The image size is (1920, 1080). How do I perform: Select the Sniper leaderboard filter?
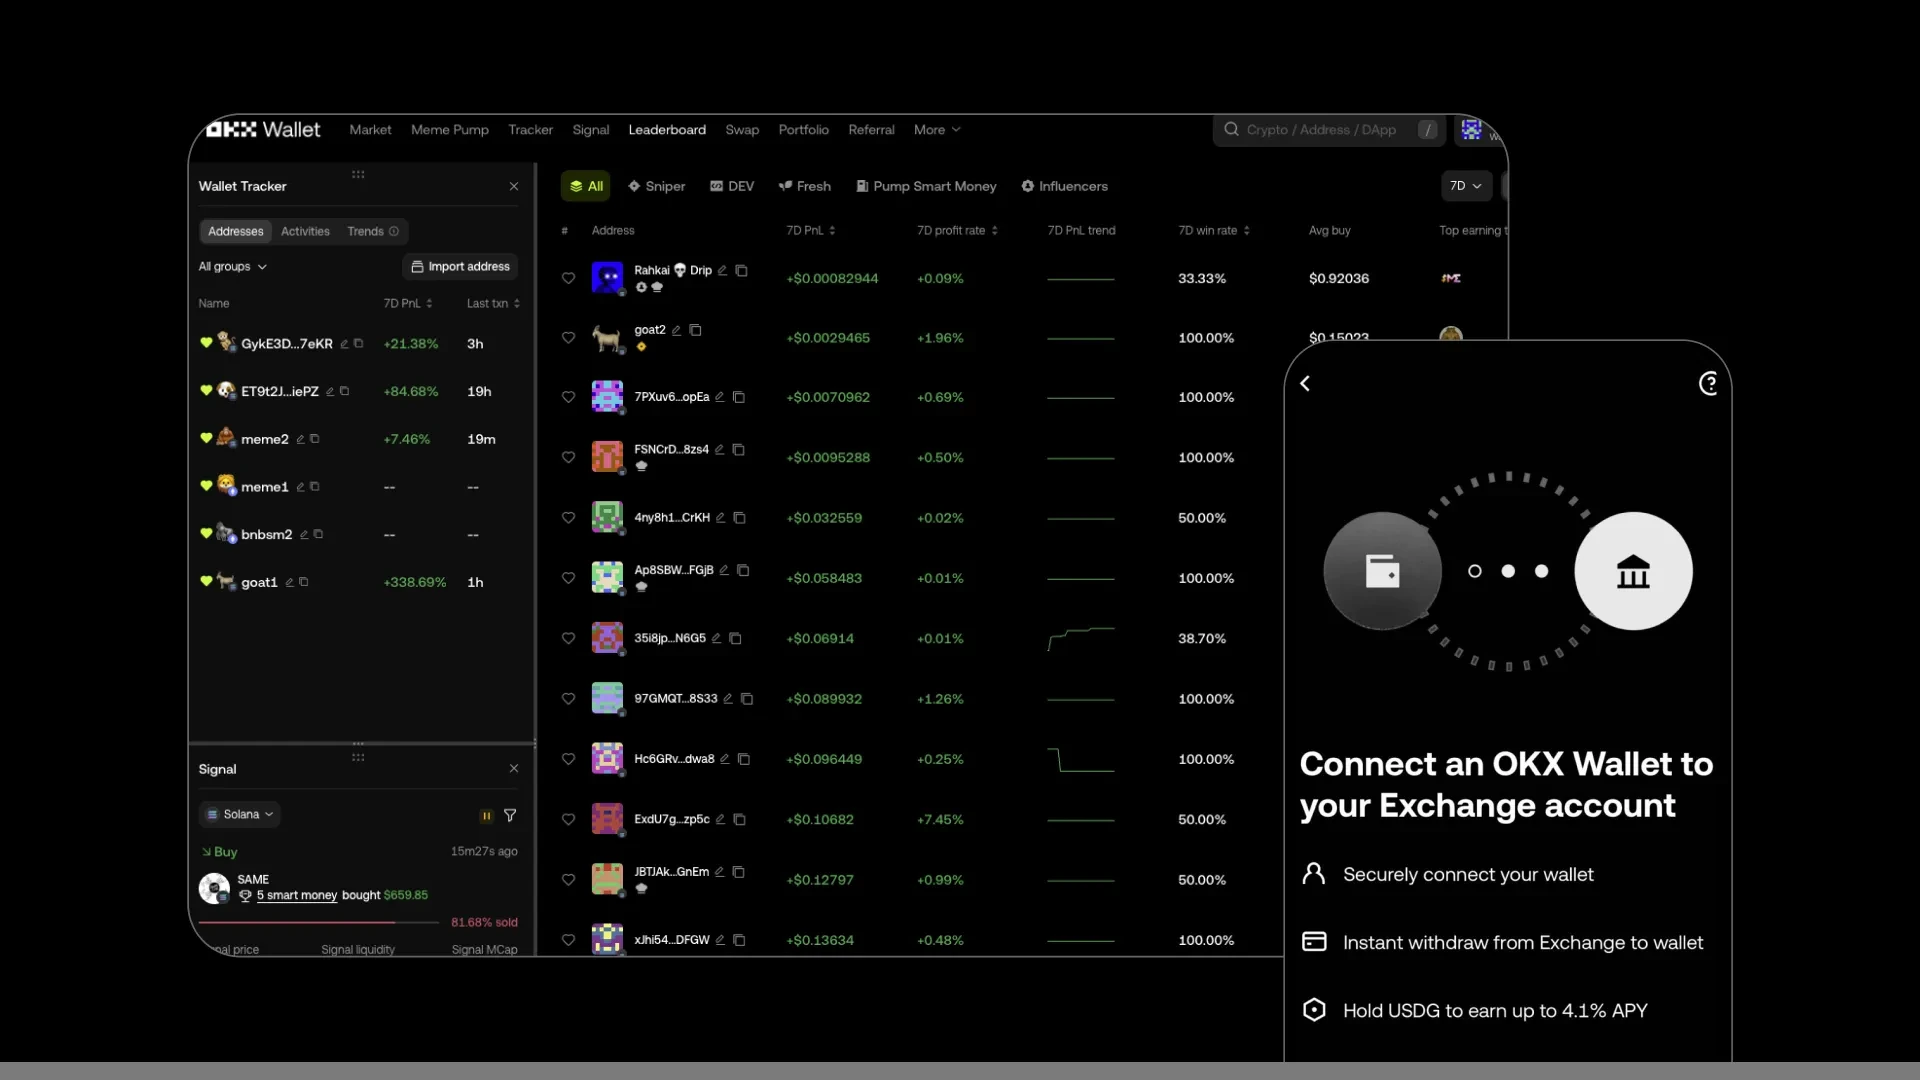click(x=657, y=186)
